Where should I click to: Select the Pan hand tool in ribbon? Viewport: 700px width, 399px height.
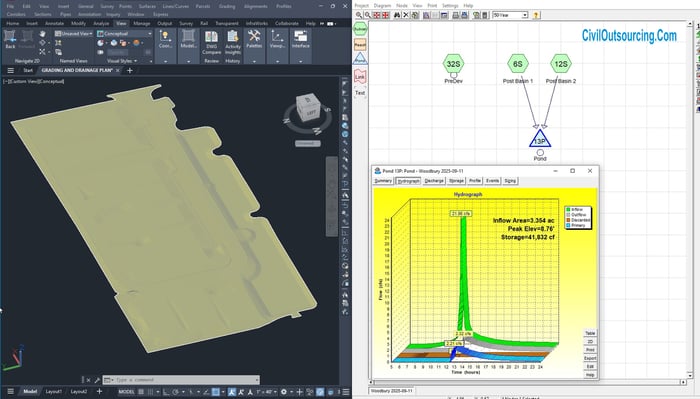click(42, 34)
